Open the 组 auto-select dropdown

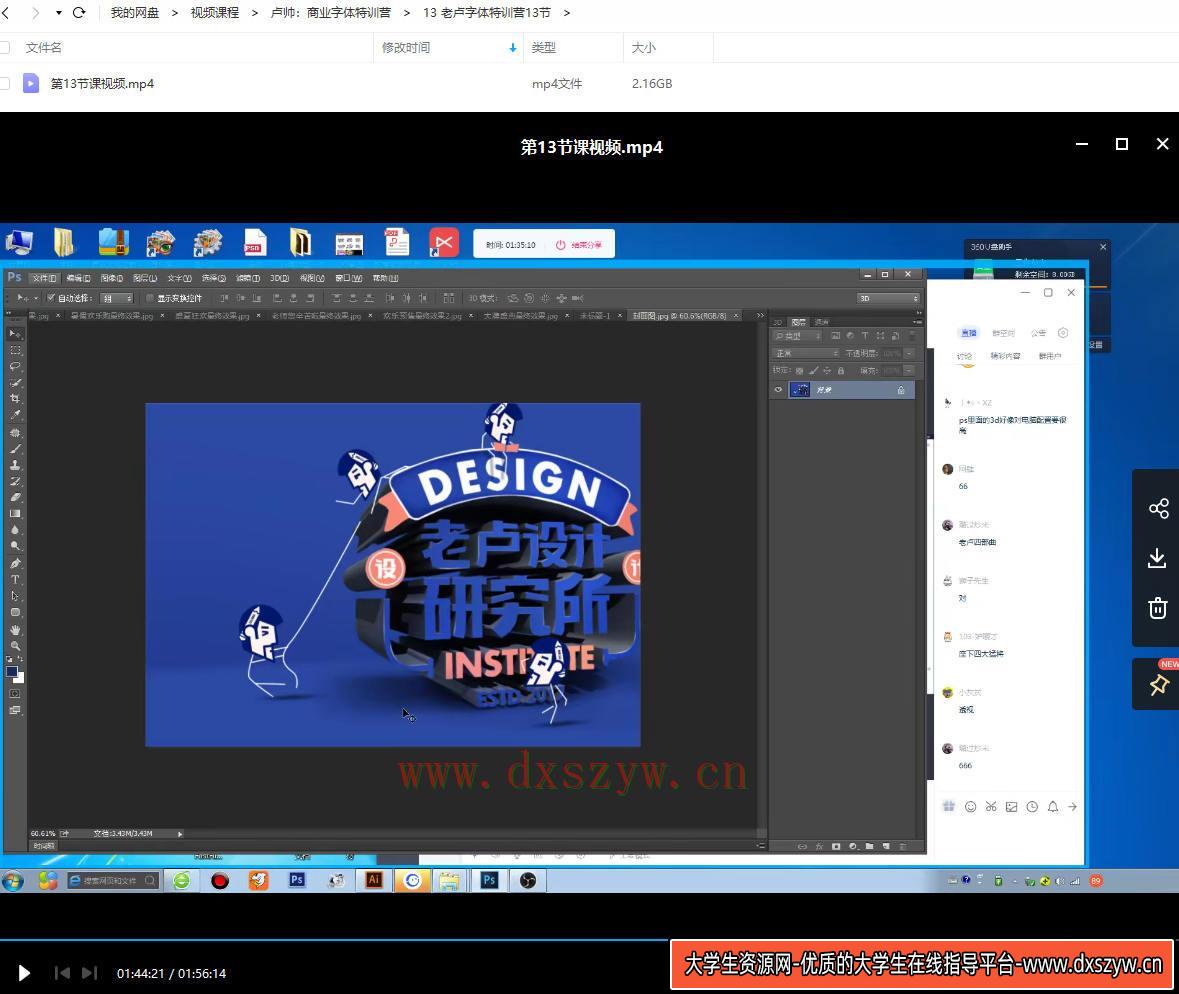(x=117, y=299)
